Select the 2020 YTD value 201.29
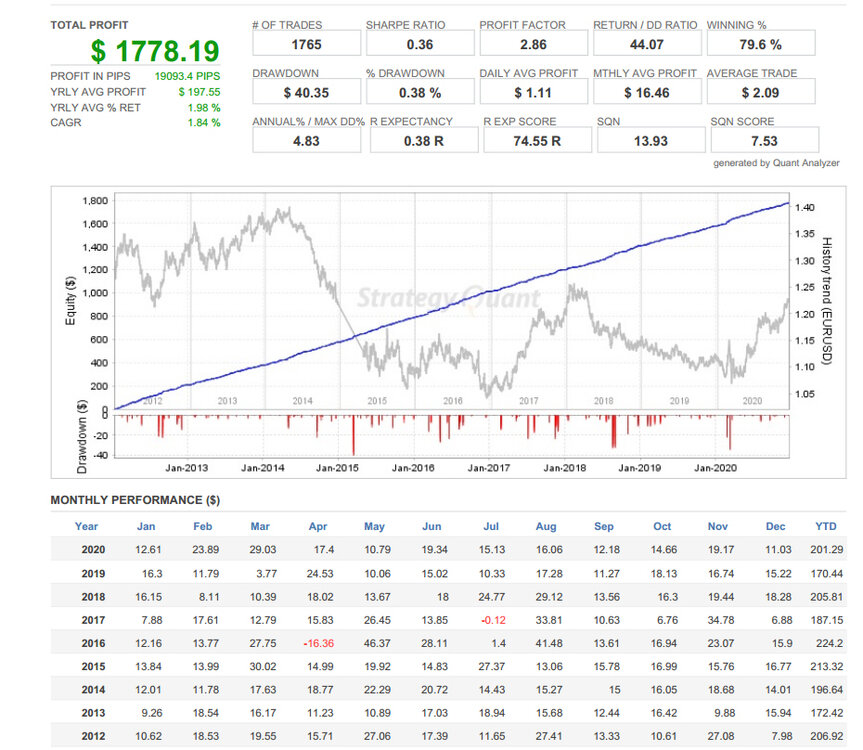Viewport: 863px width, 750px height. [x=827, y=550]
